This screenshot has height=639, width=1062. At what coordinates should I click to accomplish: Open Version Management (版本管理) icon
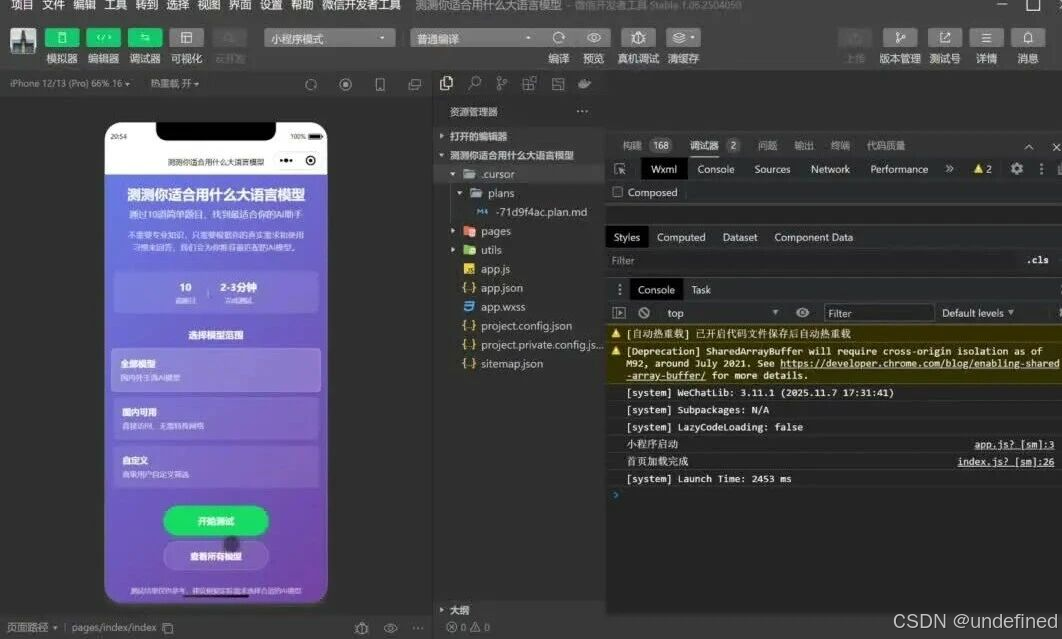tap(899, 38)
